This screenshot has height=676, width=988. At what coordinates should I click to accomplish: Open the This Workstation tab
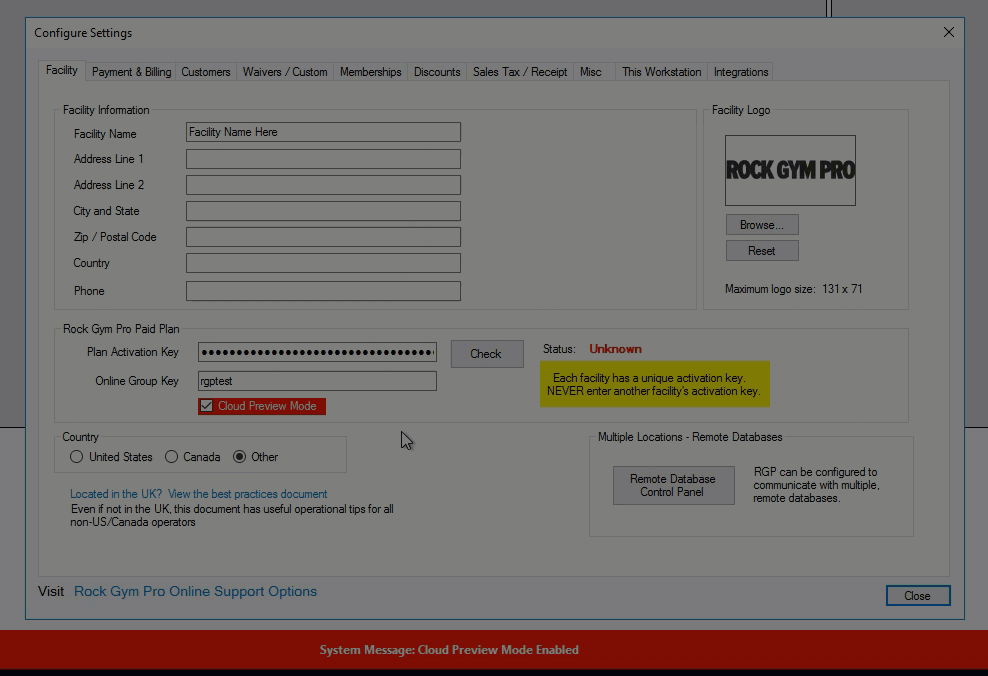(x=661, y=72)
